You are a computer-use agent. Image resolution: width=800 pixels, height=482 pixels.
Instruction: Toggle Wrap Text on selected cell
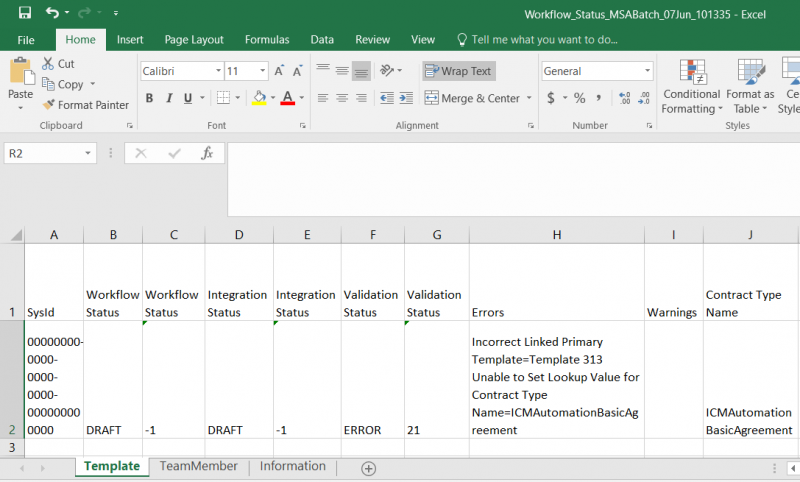pos(458,71)
